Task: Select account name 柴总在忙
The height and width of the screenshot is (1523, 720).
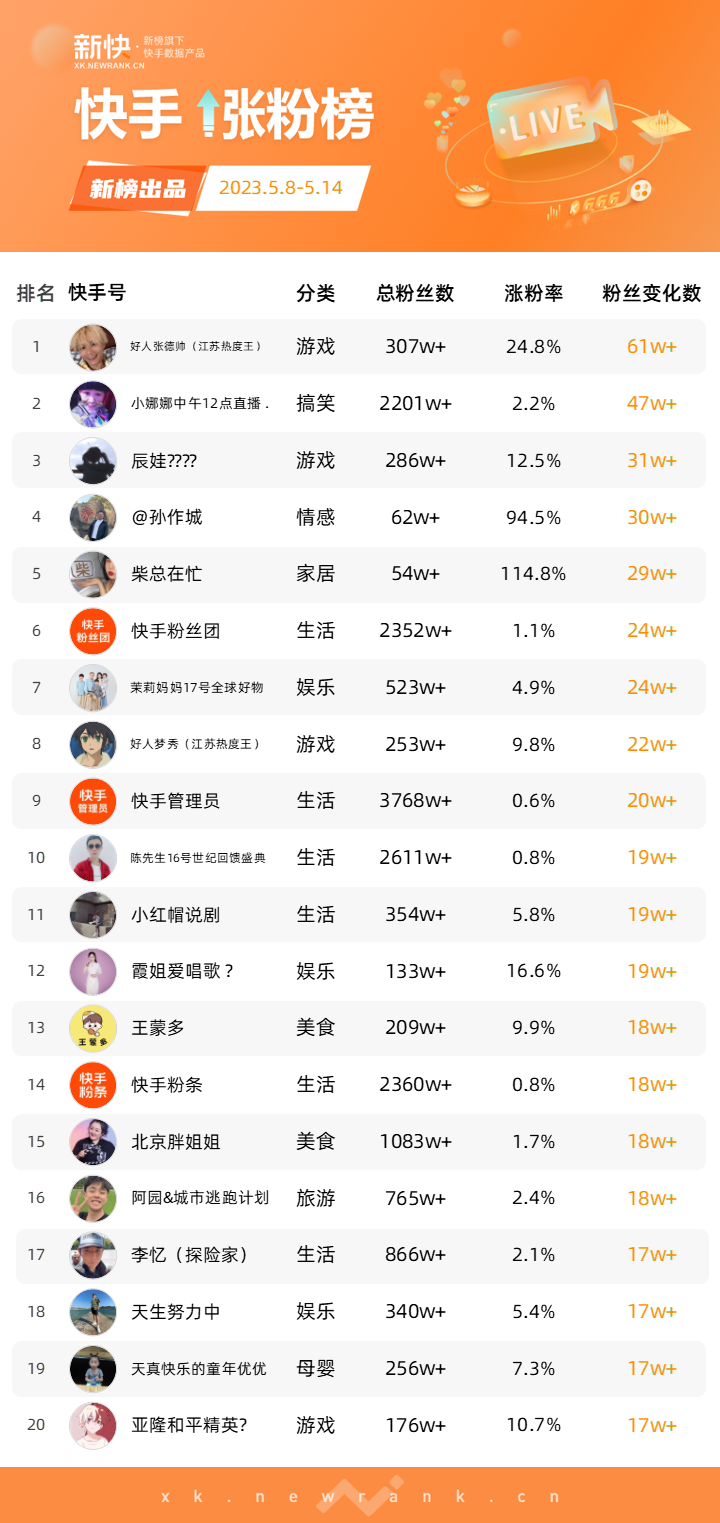Action: tap(167, 574)
